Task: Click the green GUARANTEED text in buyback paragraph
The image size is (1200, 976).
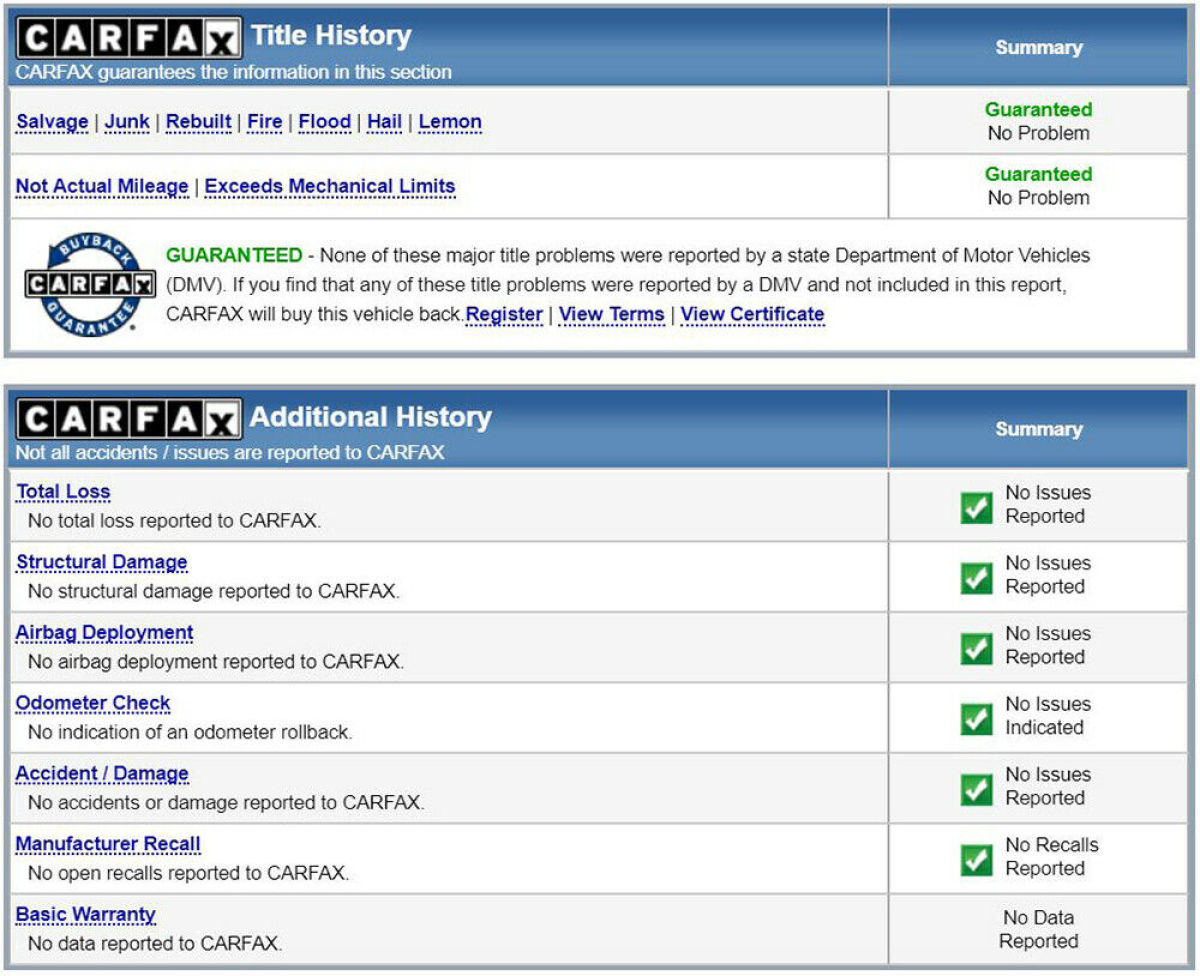Action: point(234,256)
